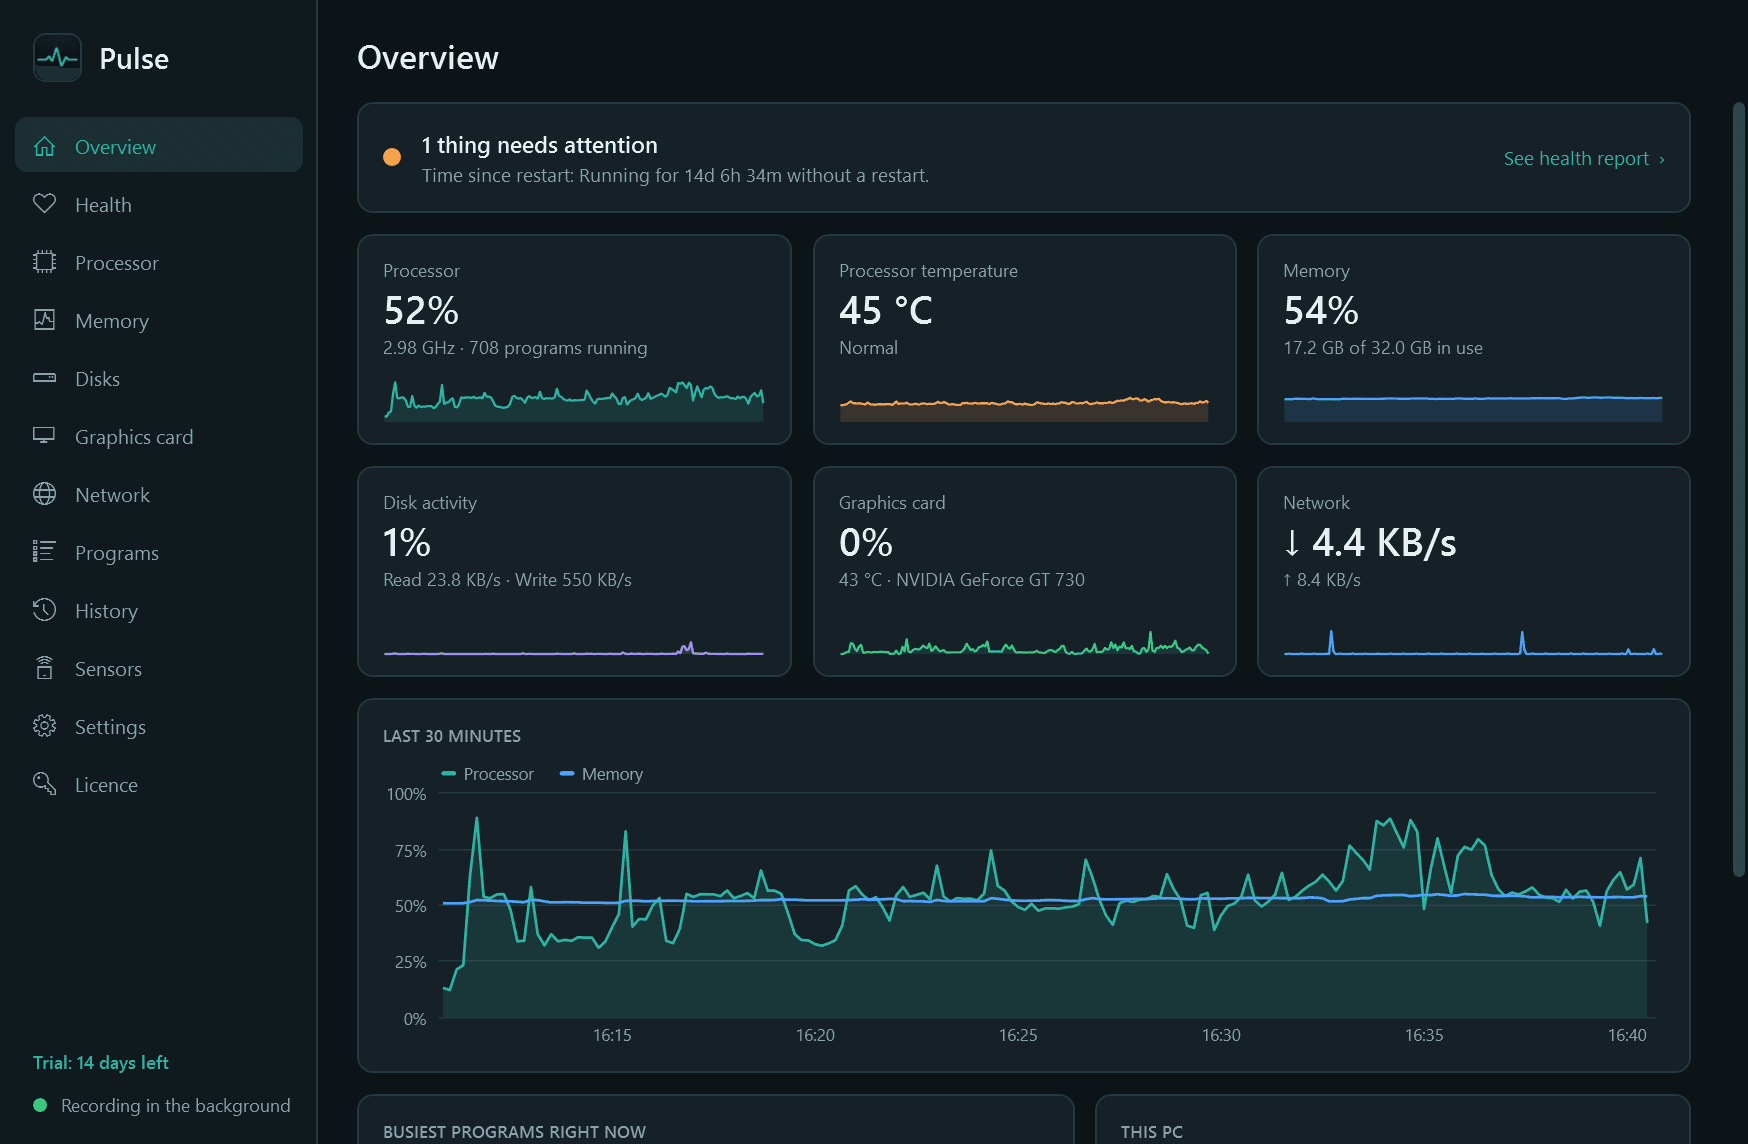This screenshot has height=1144, width=1748.
Task: Click the Programs list icon
Action: (44, 552)
